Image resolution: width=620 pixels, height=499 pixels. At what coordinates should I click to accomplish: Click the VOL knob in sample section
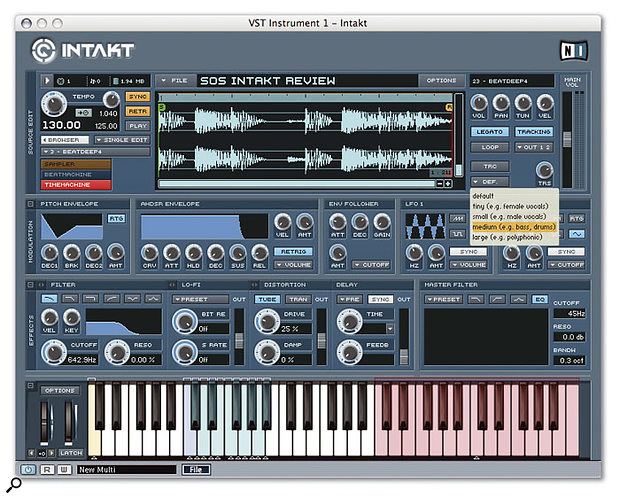point(479,103)
